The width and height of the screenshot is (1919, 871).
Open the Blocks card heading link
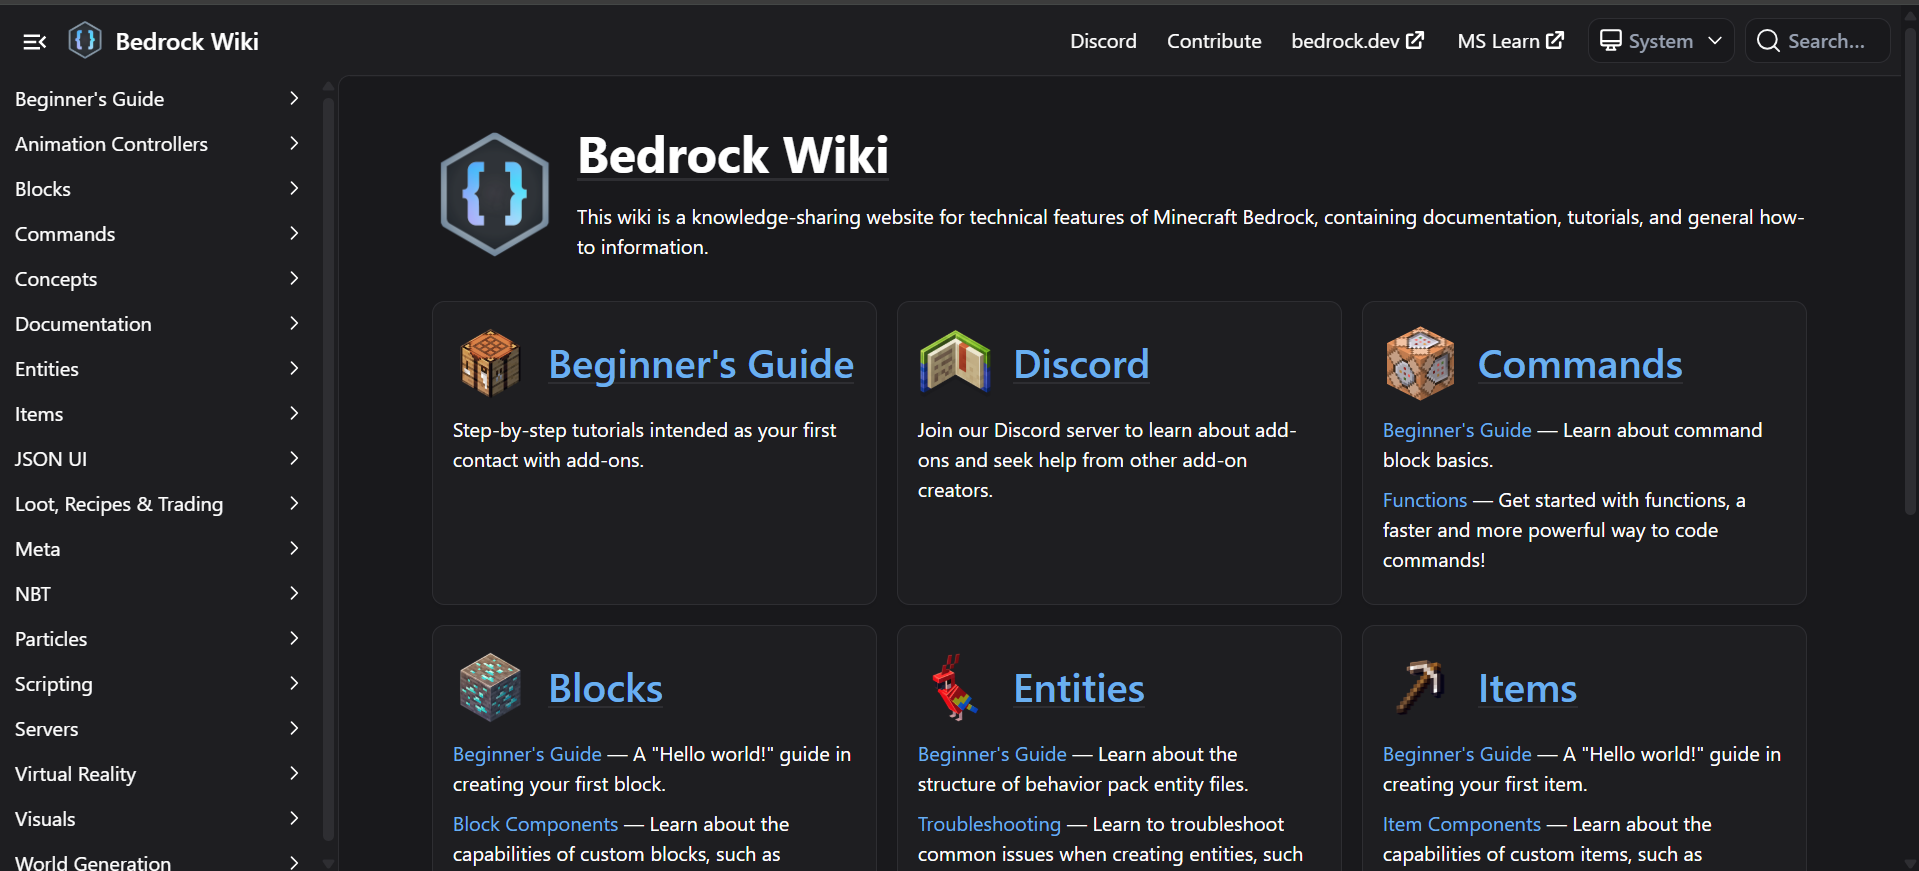tap(605, 688)
